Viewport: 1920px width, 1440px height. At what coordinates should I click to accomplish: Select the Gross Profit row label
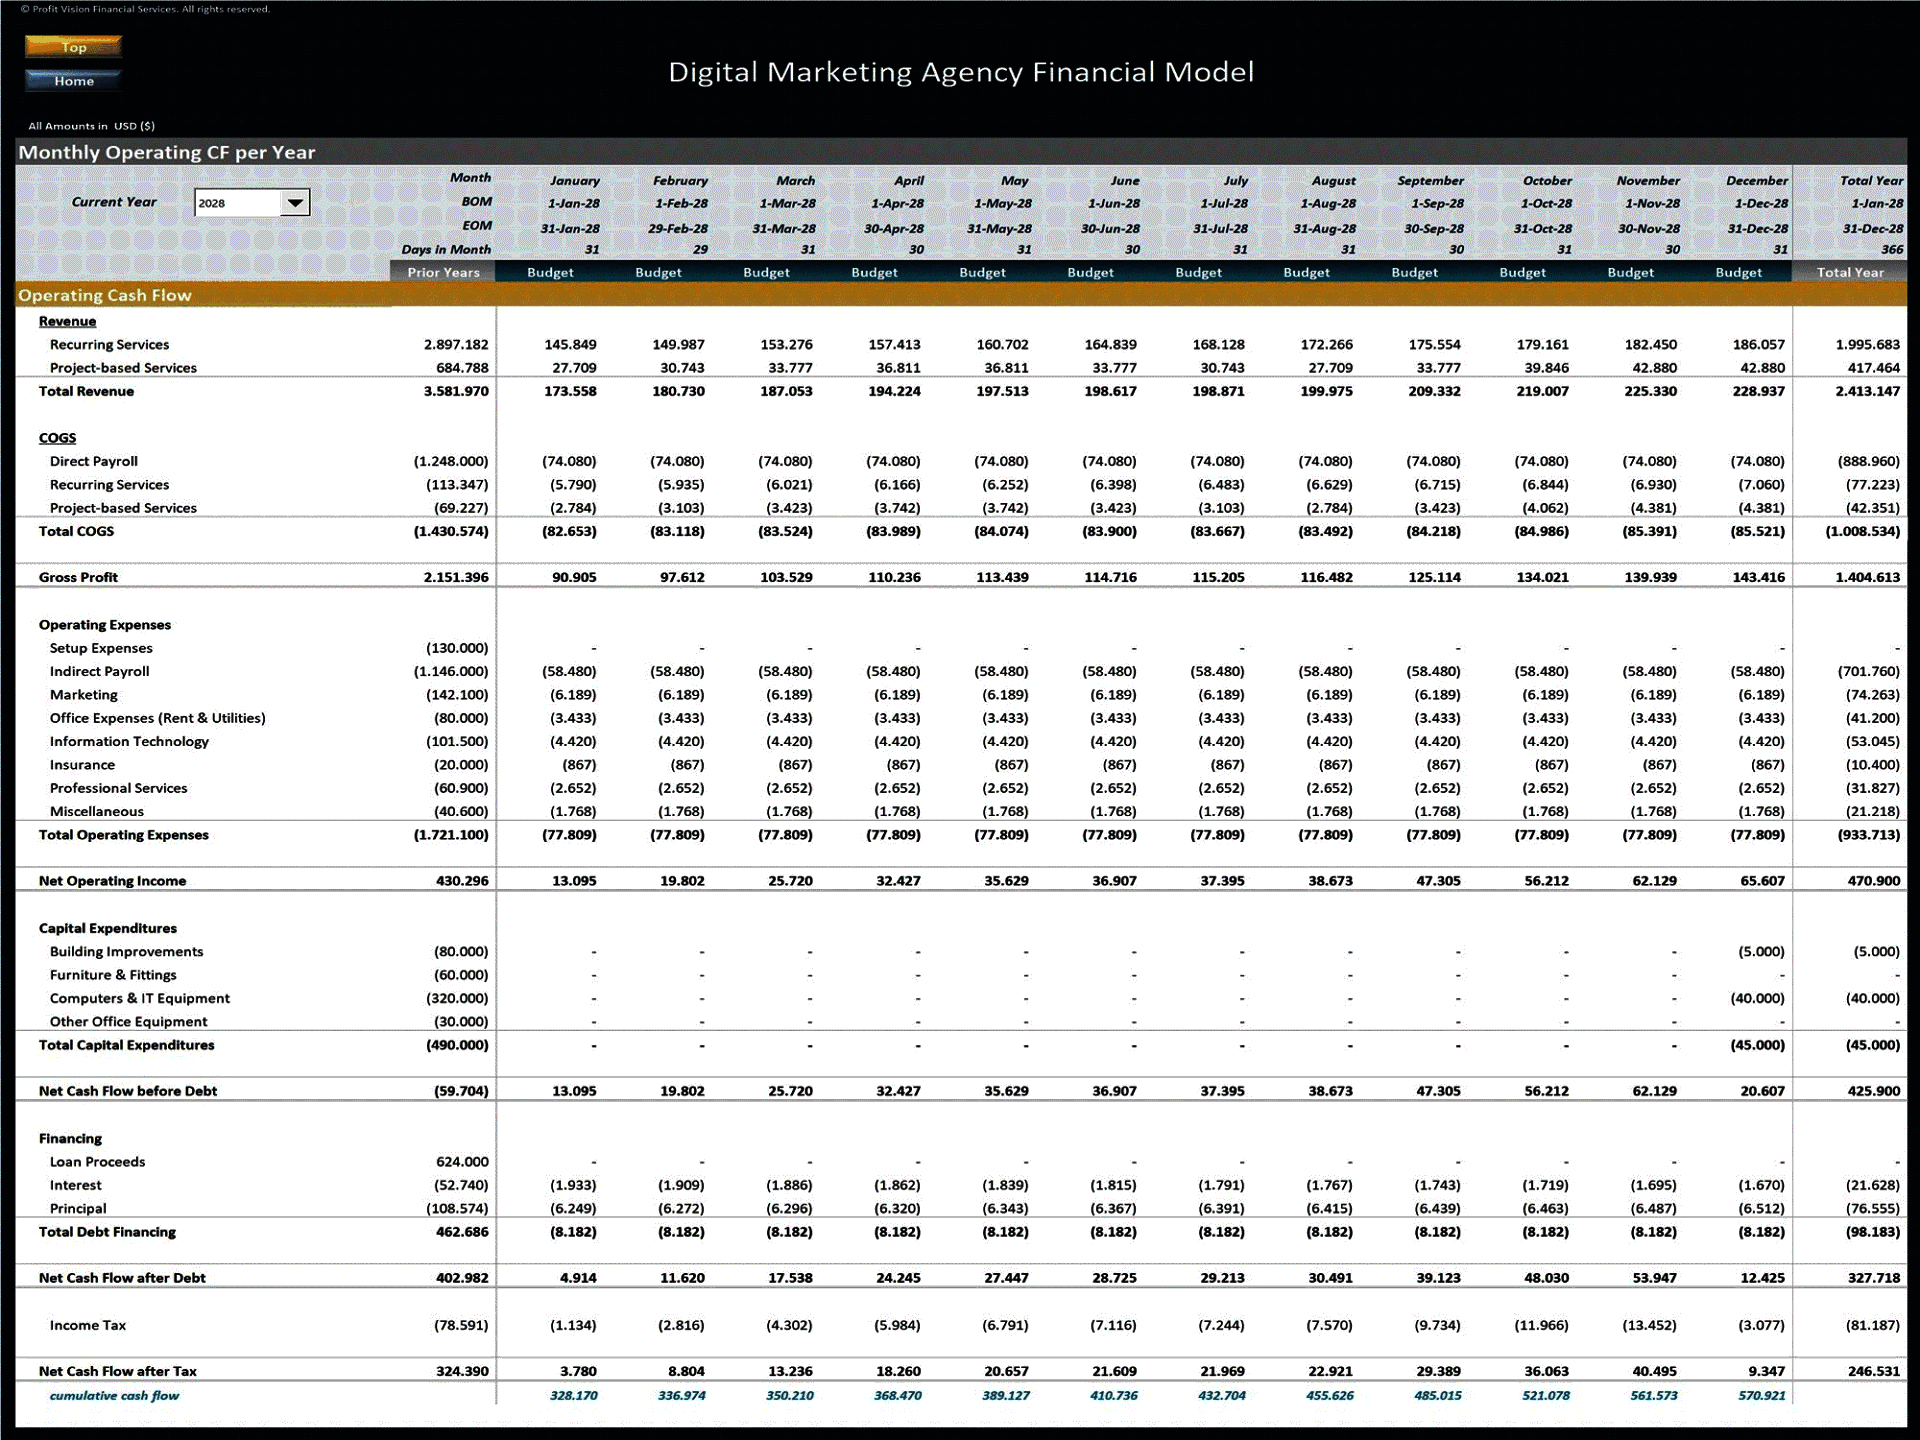78,577
